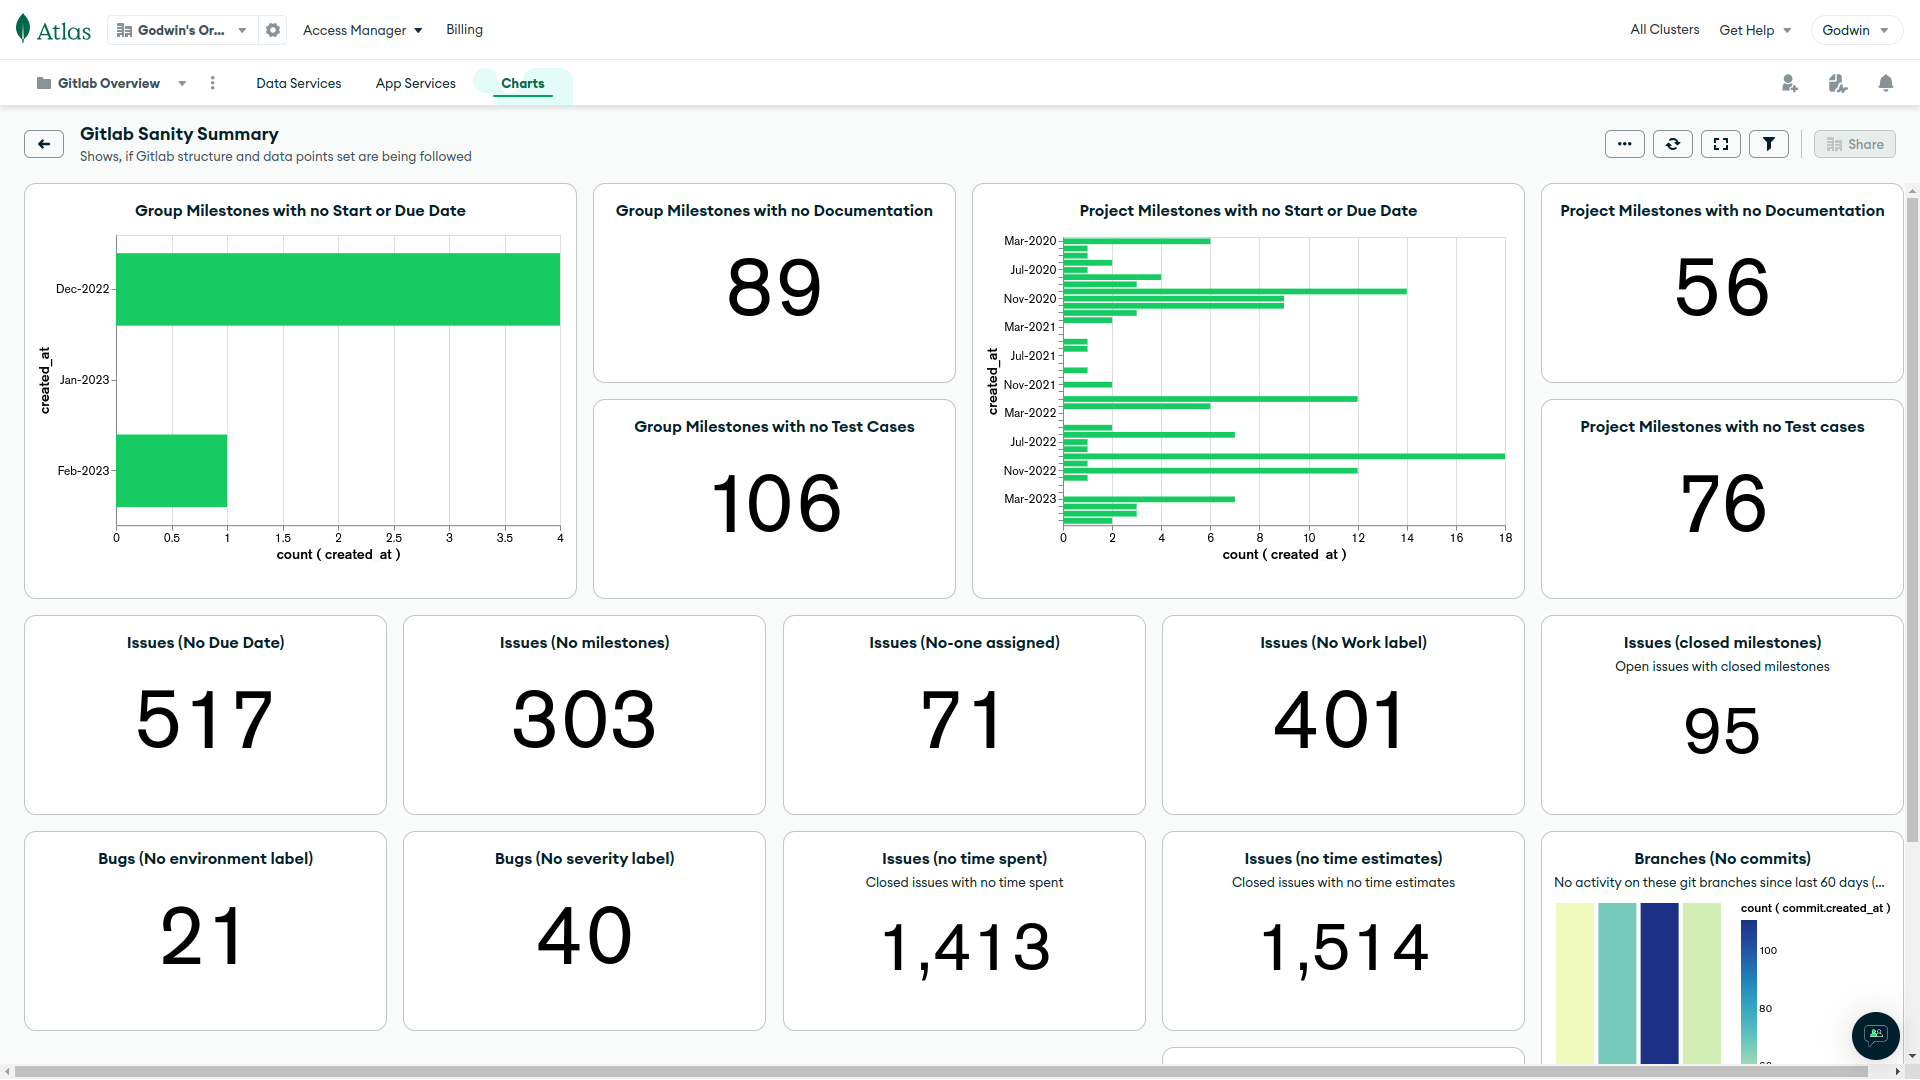Open the Billing link
Viewport: 1920px width, 1080px height.
point(464,29)
